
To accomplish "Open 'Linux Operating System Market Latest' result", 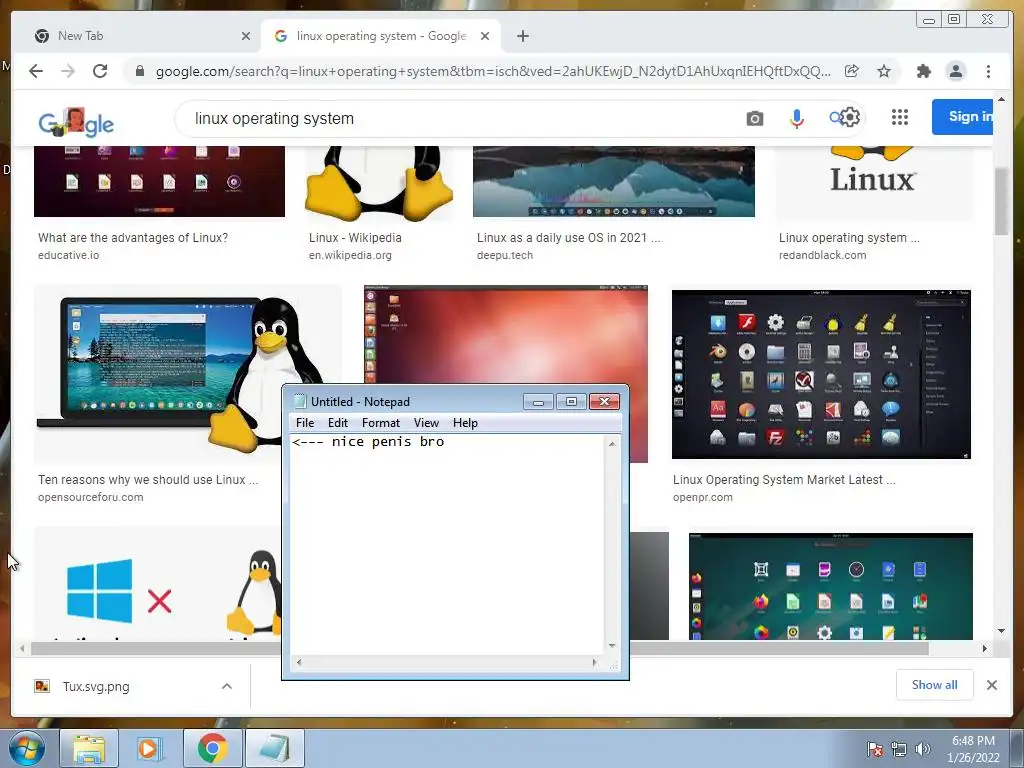I will coord(784,479).
